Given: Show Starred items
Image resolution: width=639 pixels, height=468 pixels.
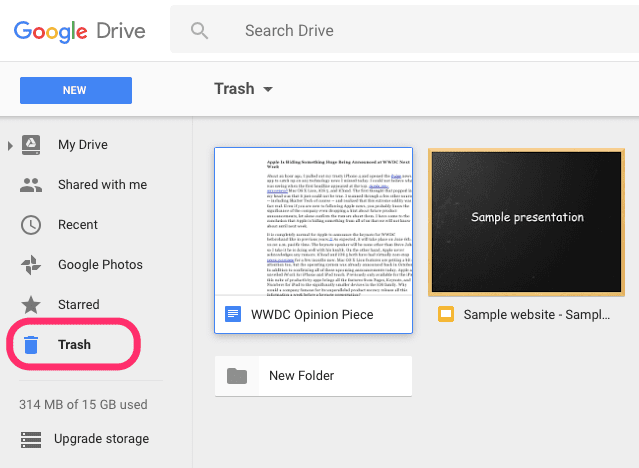Looking at the screenshot, I should pos(79,305).
